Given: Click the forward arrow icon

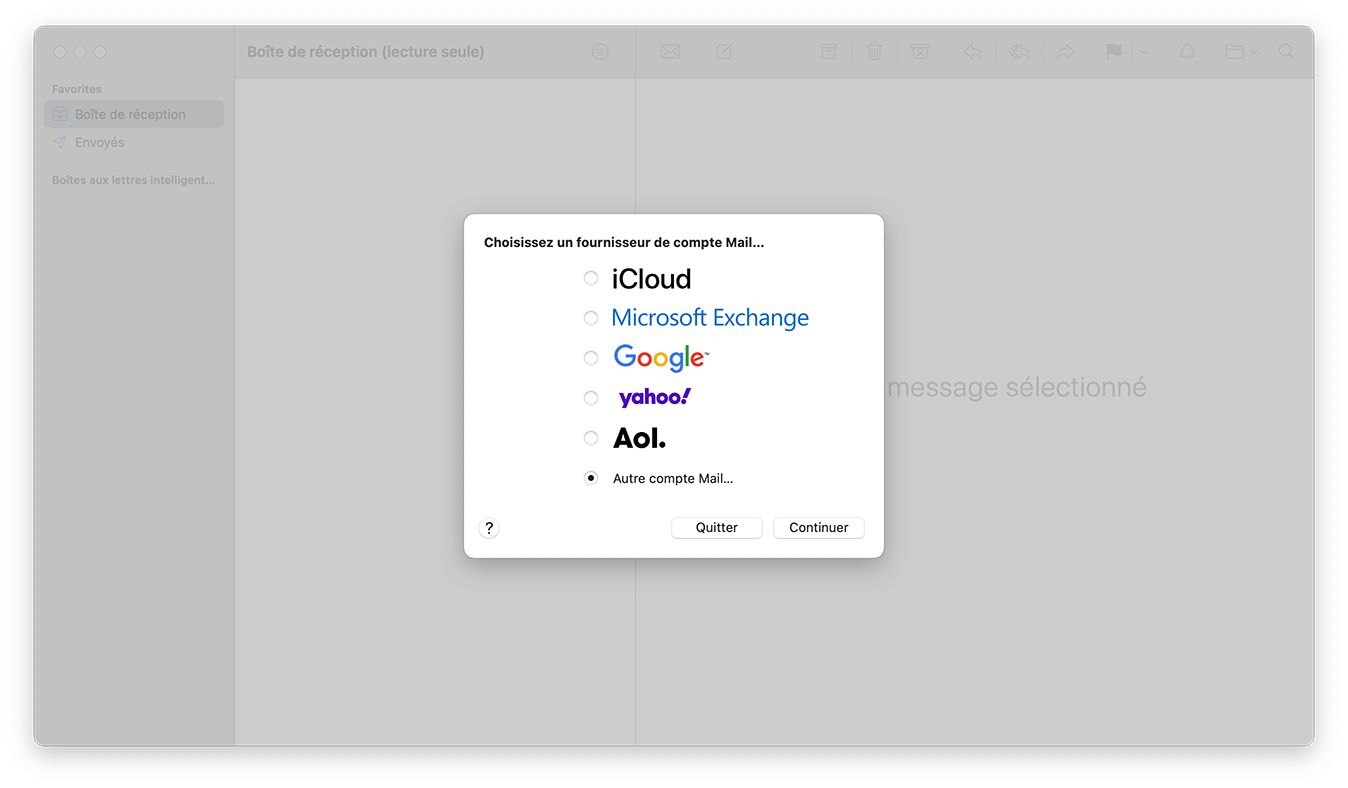Looking at the screenshot, I should point(1065,52).
